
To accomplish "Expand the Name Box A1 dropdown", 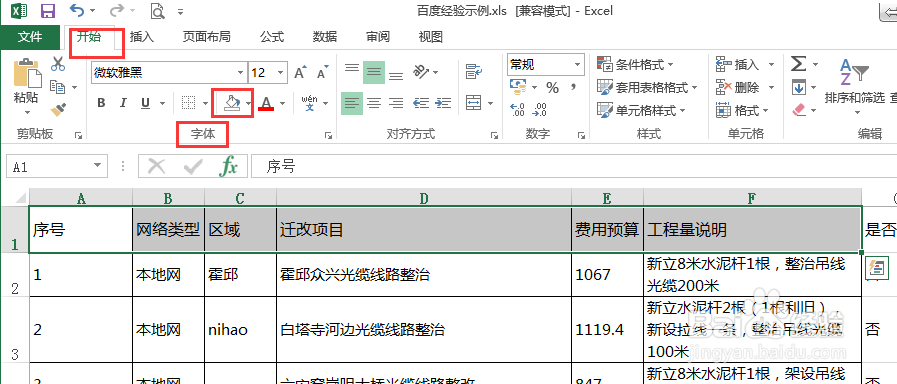I will pos(96,167).
